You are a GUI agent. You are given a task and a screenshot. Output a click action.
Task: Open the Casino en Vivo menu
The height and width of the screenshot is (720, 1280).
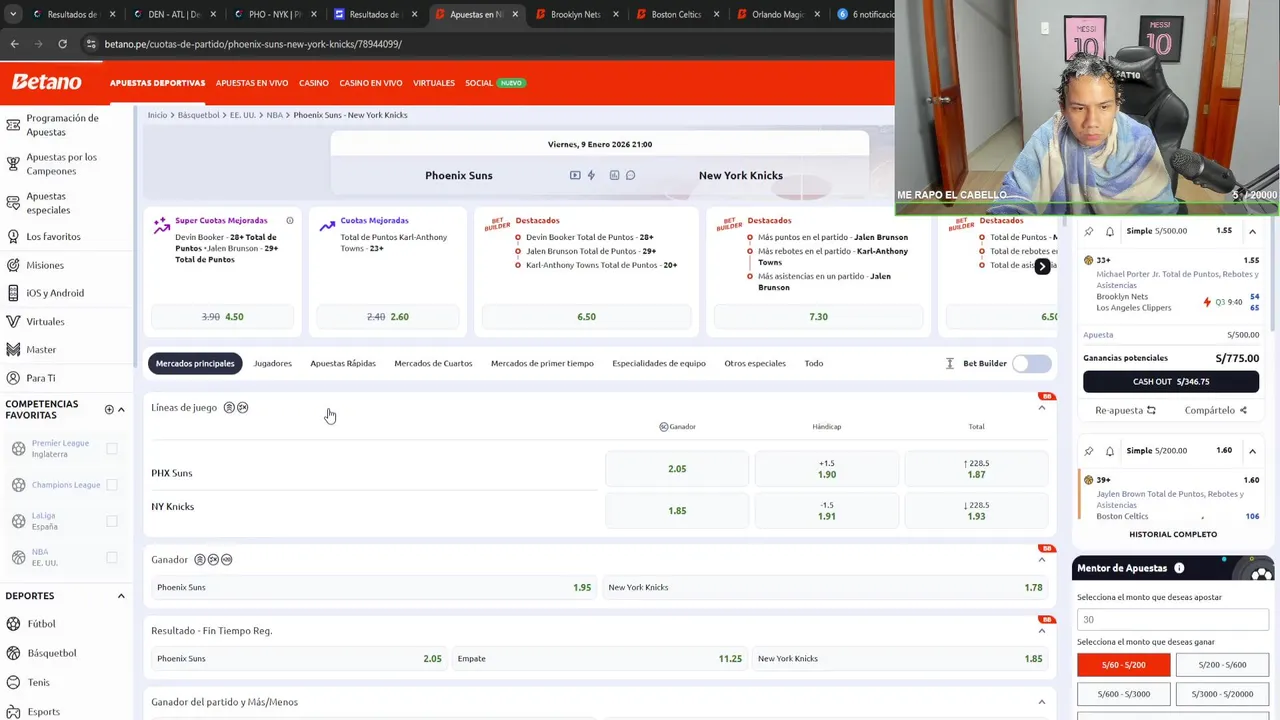[x=371, y=83]
